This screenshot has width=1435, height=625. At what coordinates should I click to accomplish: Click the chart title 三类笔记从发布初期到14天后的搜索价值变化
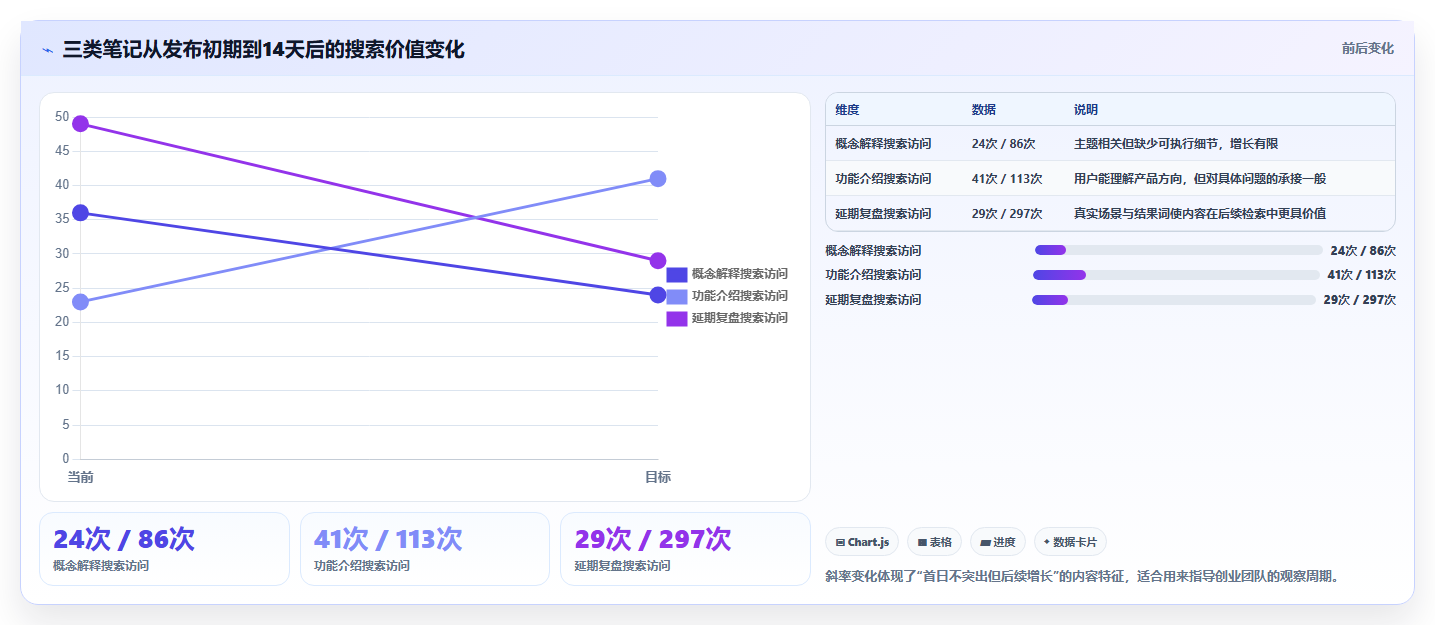[x=263, y=50]
